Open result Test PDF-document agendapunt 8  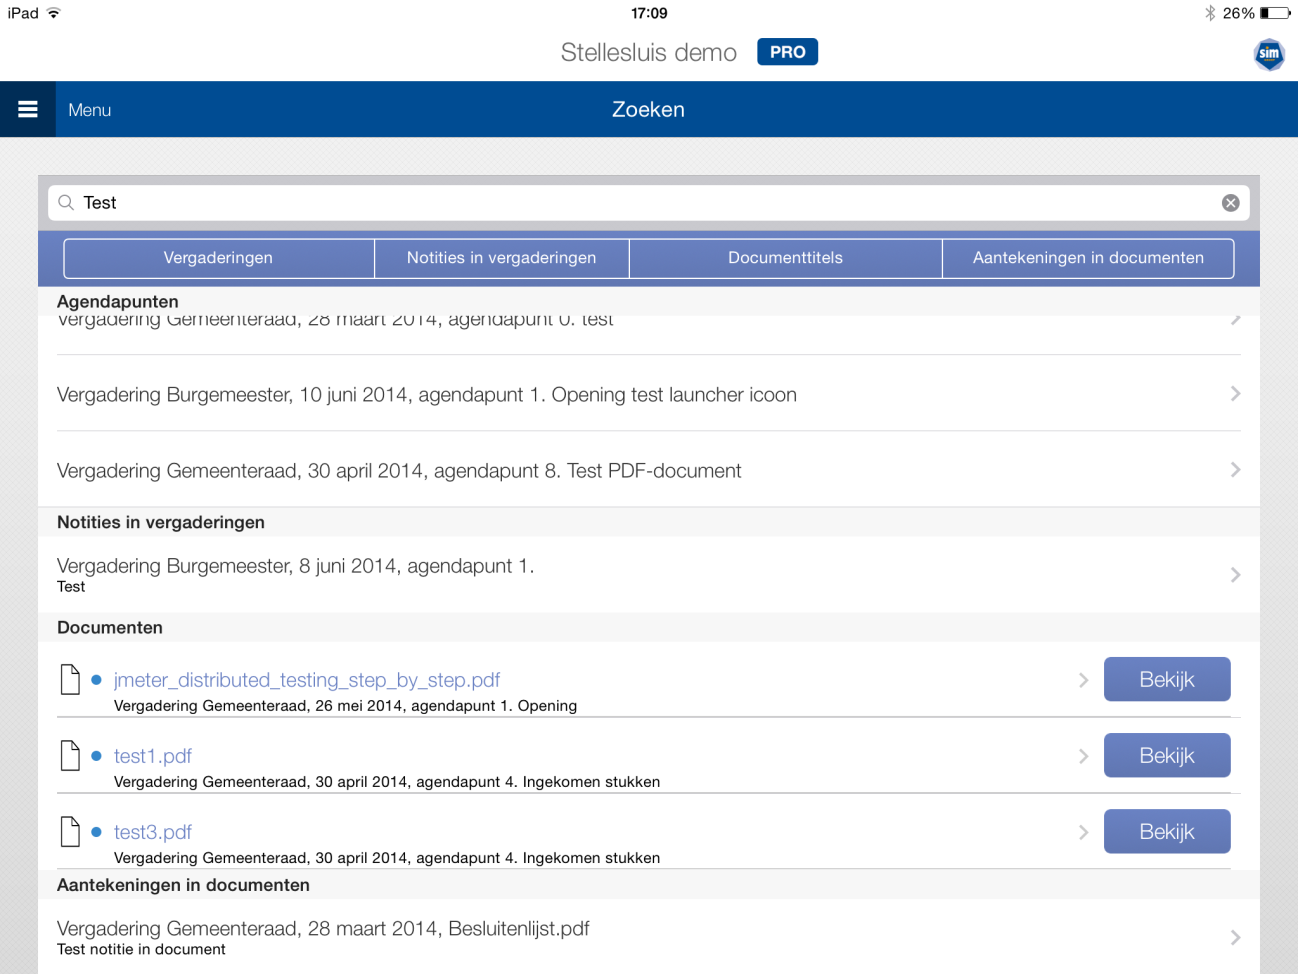point(648,470)
